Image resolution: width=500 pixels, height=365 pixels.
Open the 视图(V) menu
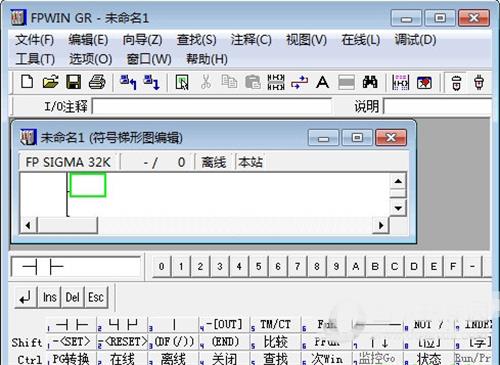pyautogui.click(x=306, y=40)
